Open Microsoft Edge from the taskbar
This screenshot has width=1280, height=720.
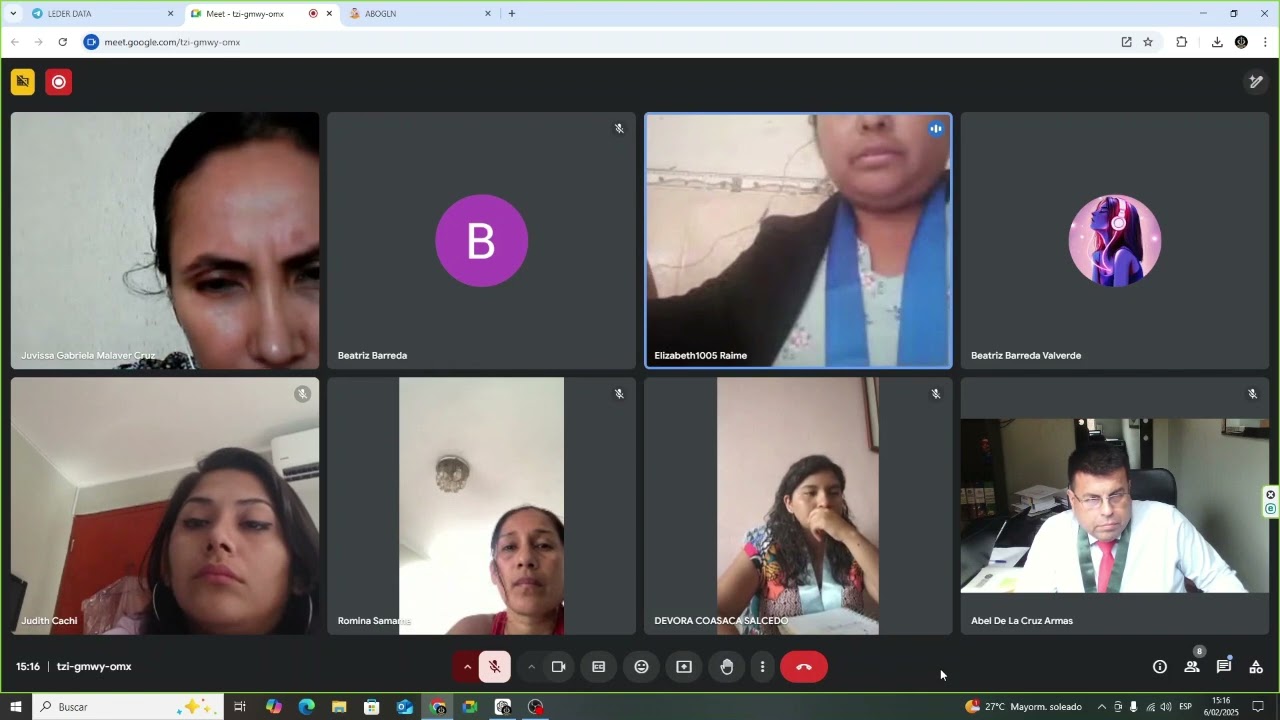(x=306, y=707)
